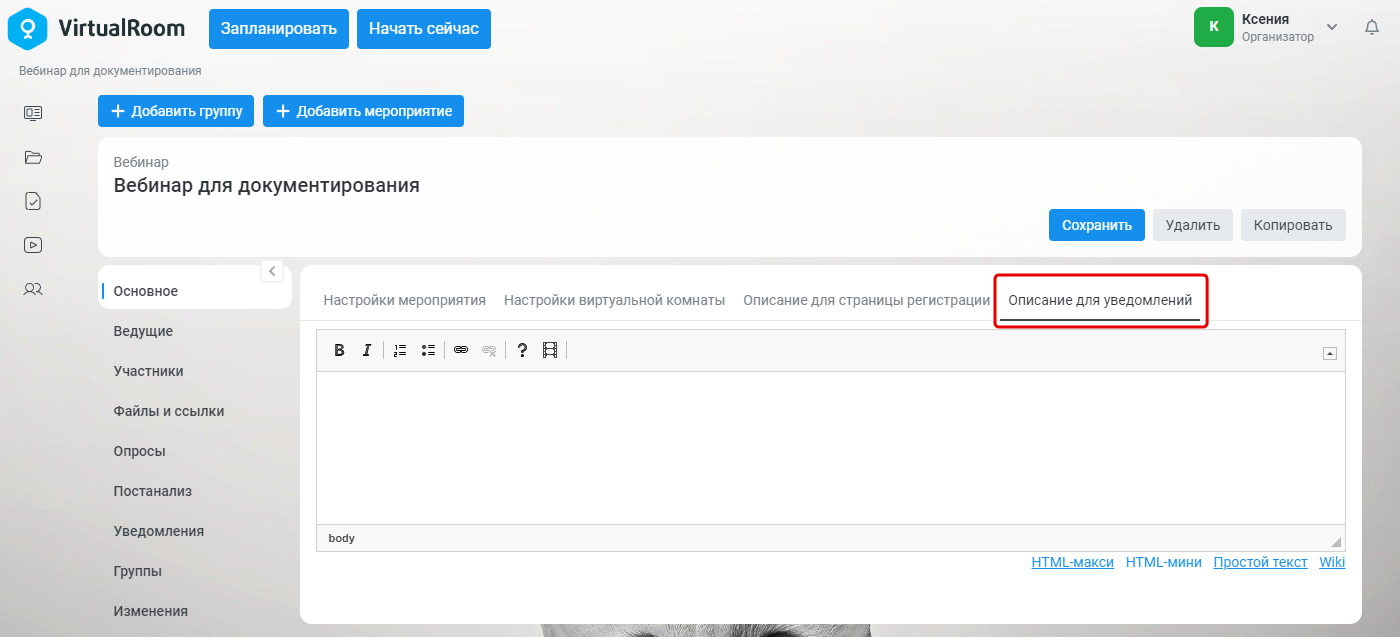Click the Добавить группу button
The image size is (1400, 637).
pyautogui.click(x=176, y=111)
